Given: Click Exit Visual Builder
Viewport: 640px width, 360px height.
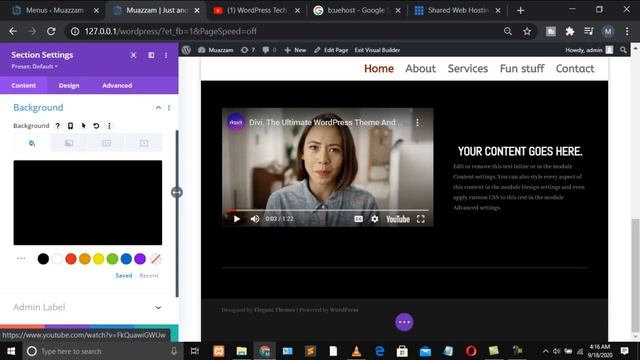Looking at the screenshot, I should pos(377,50).
